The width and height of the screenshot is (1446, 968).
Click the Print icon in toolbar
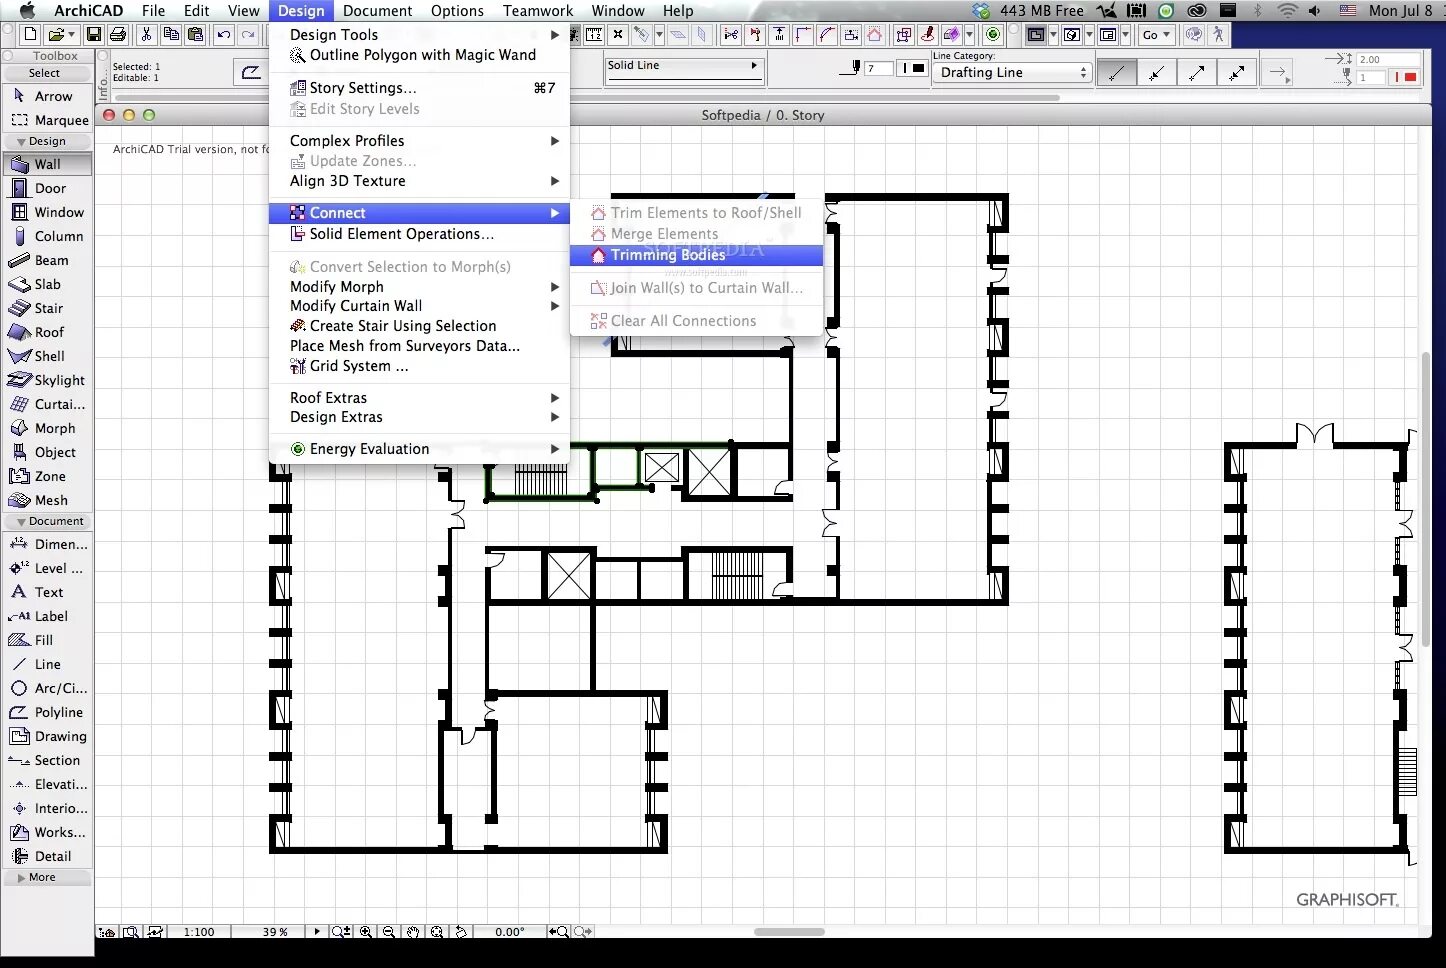tap(118, 35)
